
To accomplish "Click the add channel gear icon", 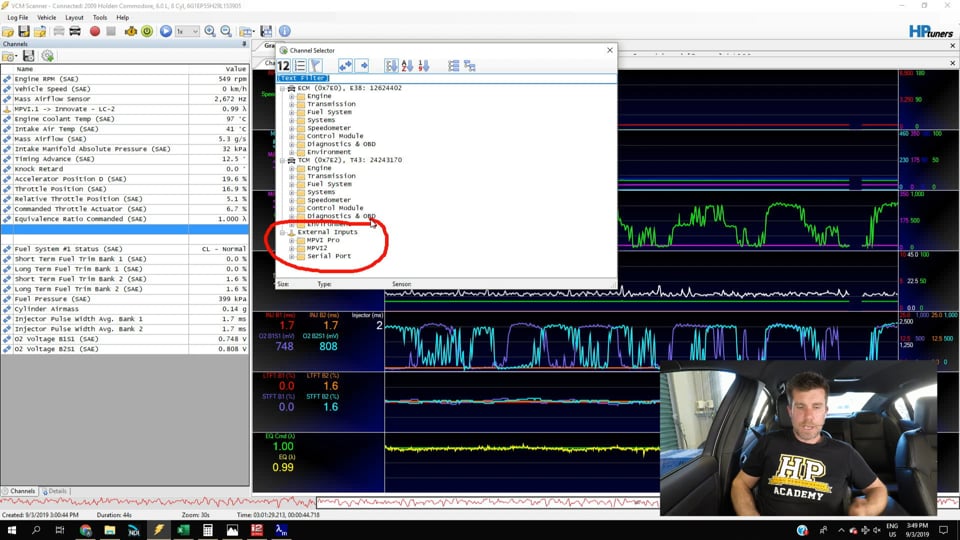I will [47, 56].
